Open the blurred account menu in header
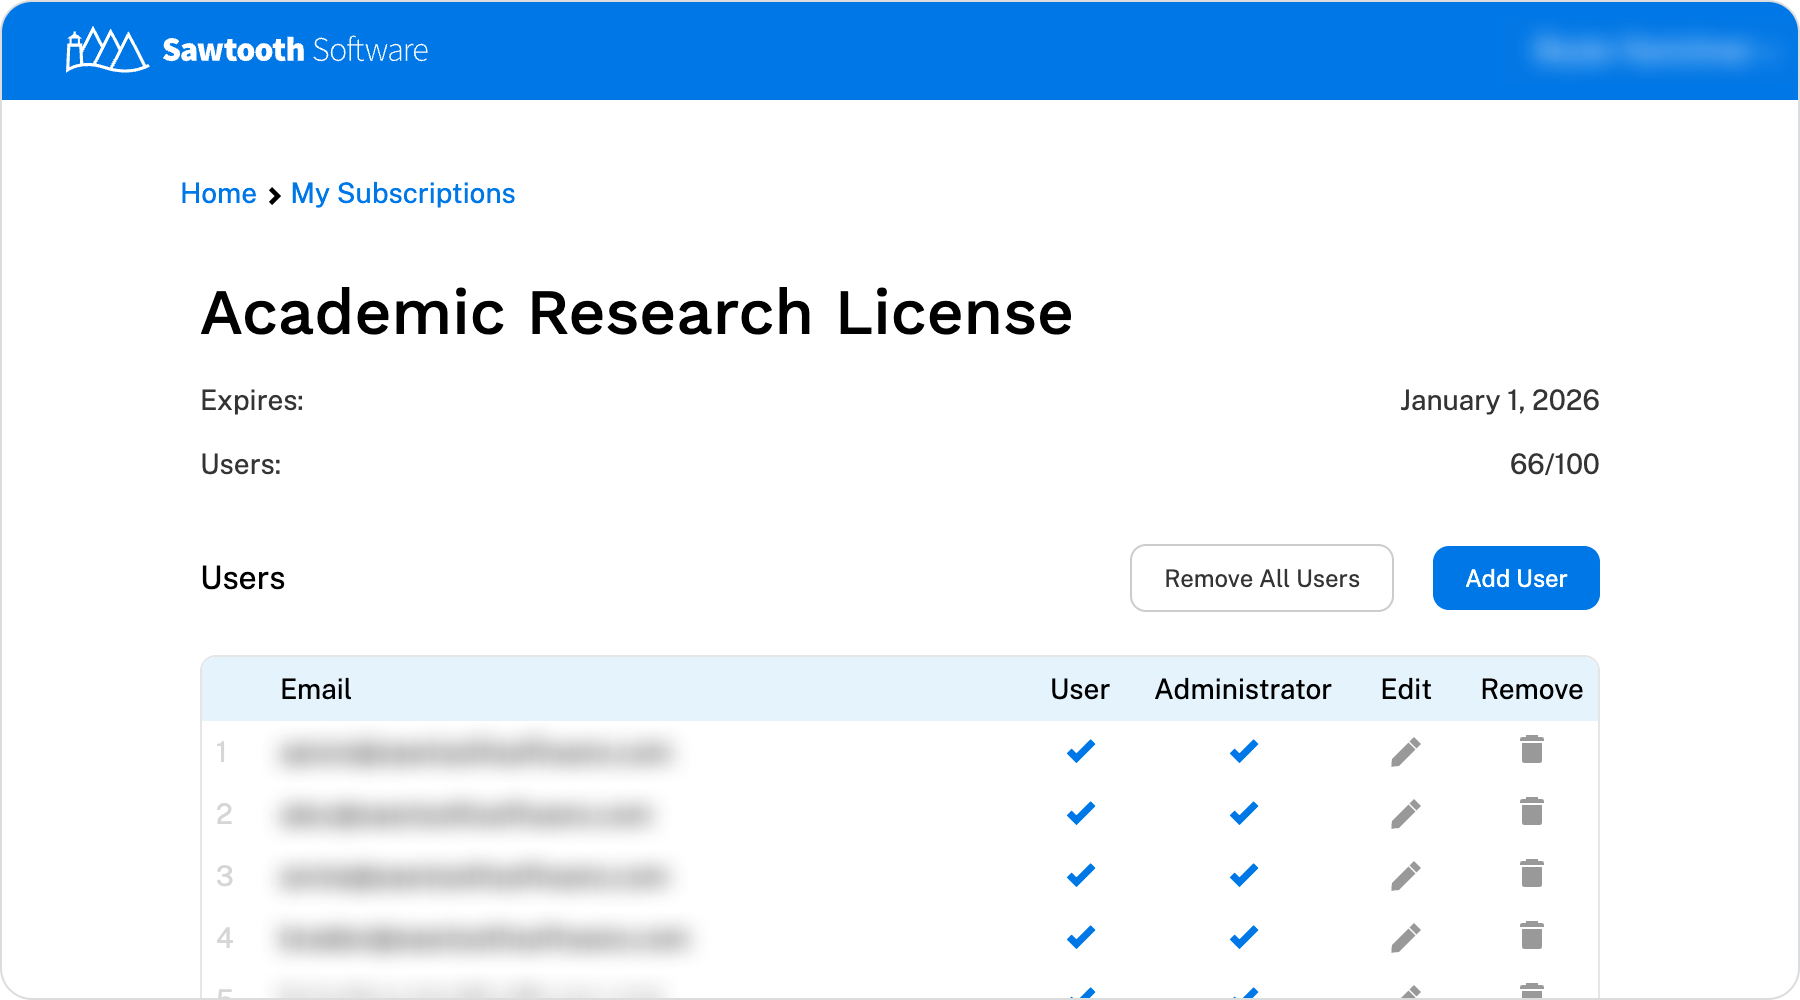 coord(1643,50)
